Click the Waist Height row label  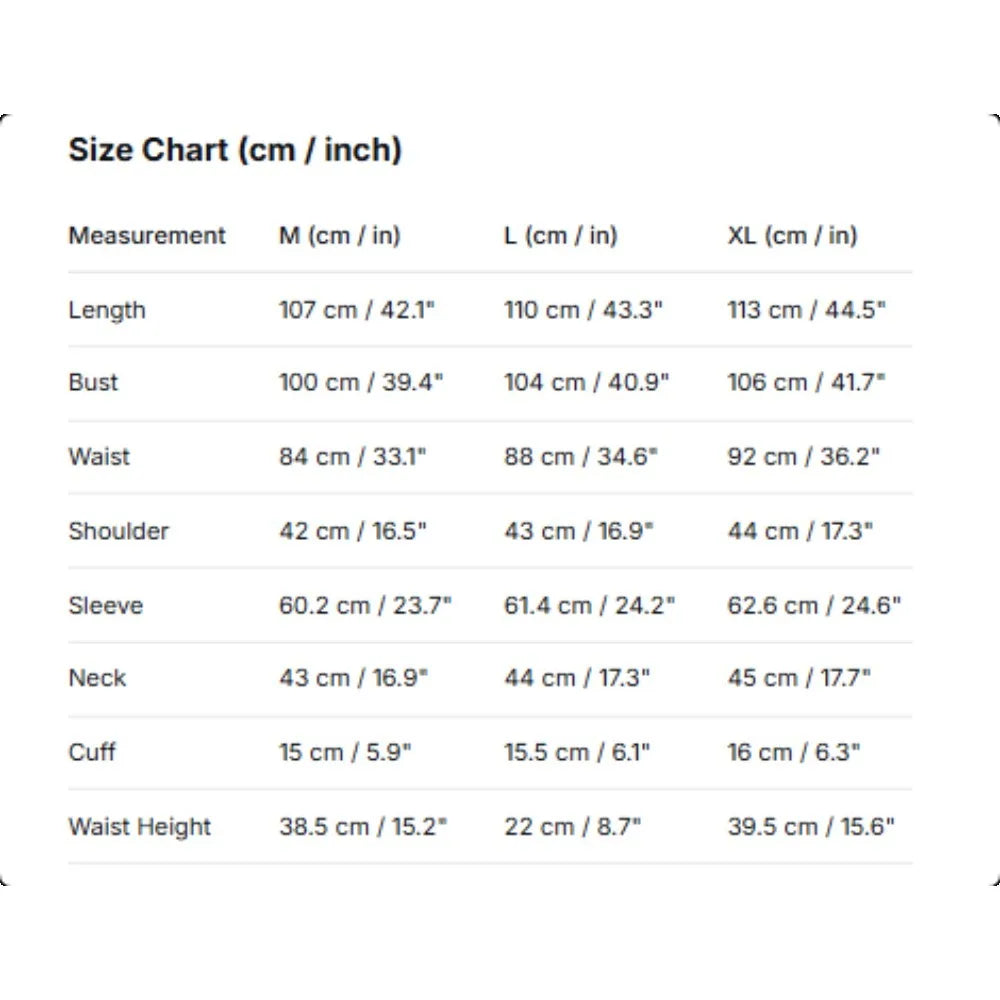click(140, 827)
